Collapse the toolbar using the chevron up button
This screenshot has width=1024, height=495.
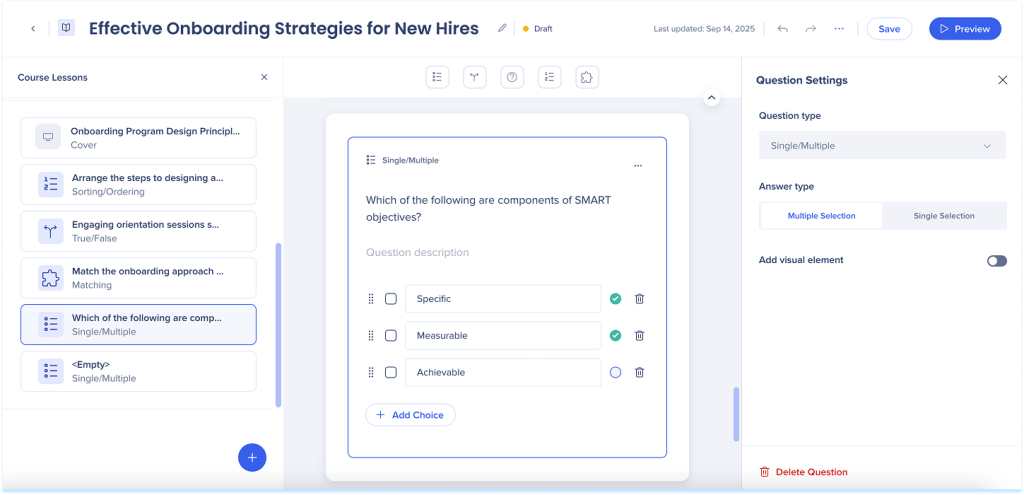click(711, 98)
